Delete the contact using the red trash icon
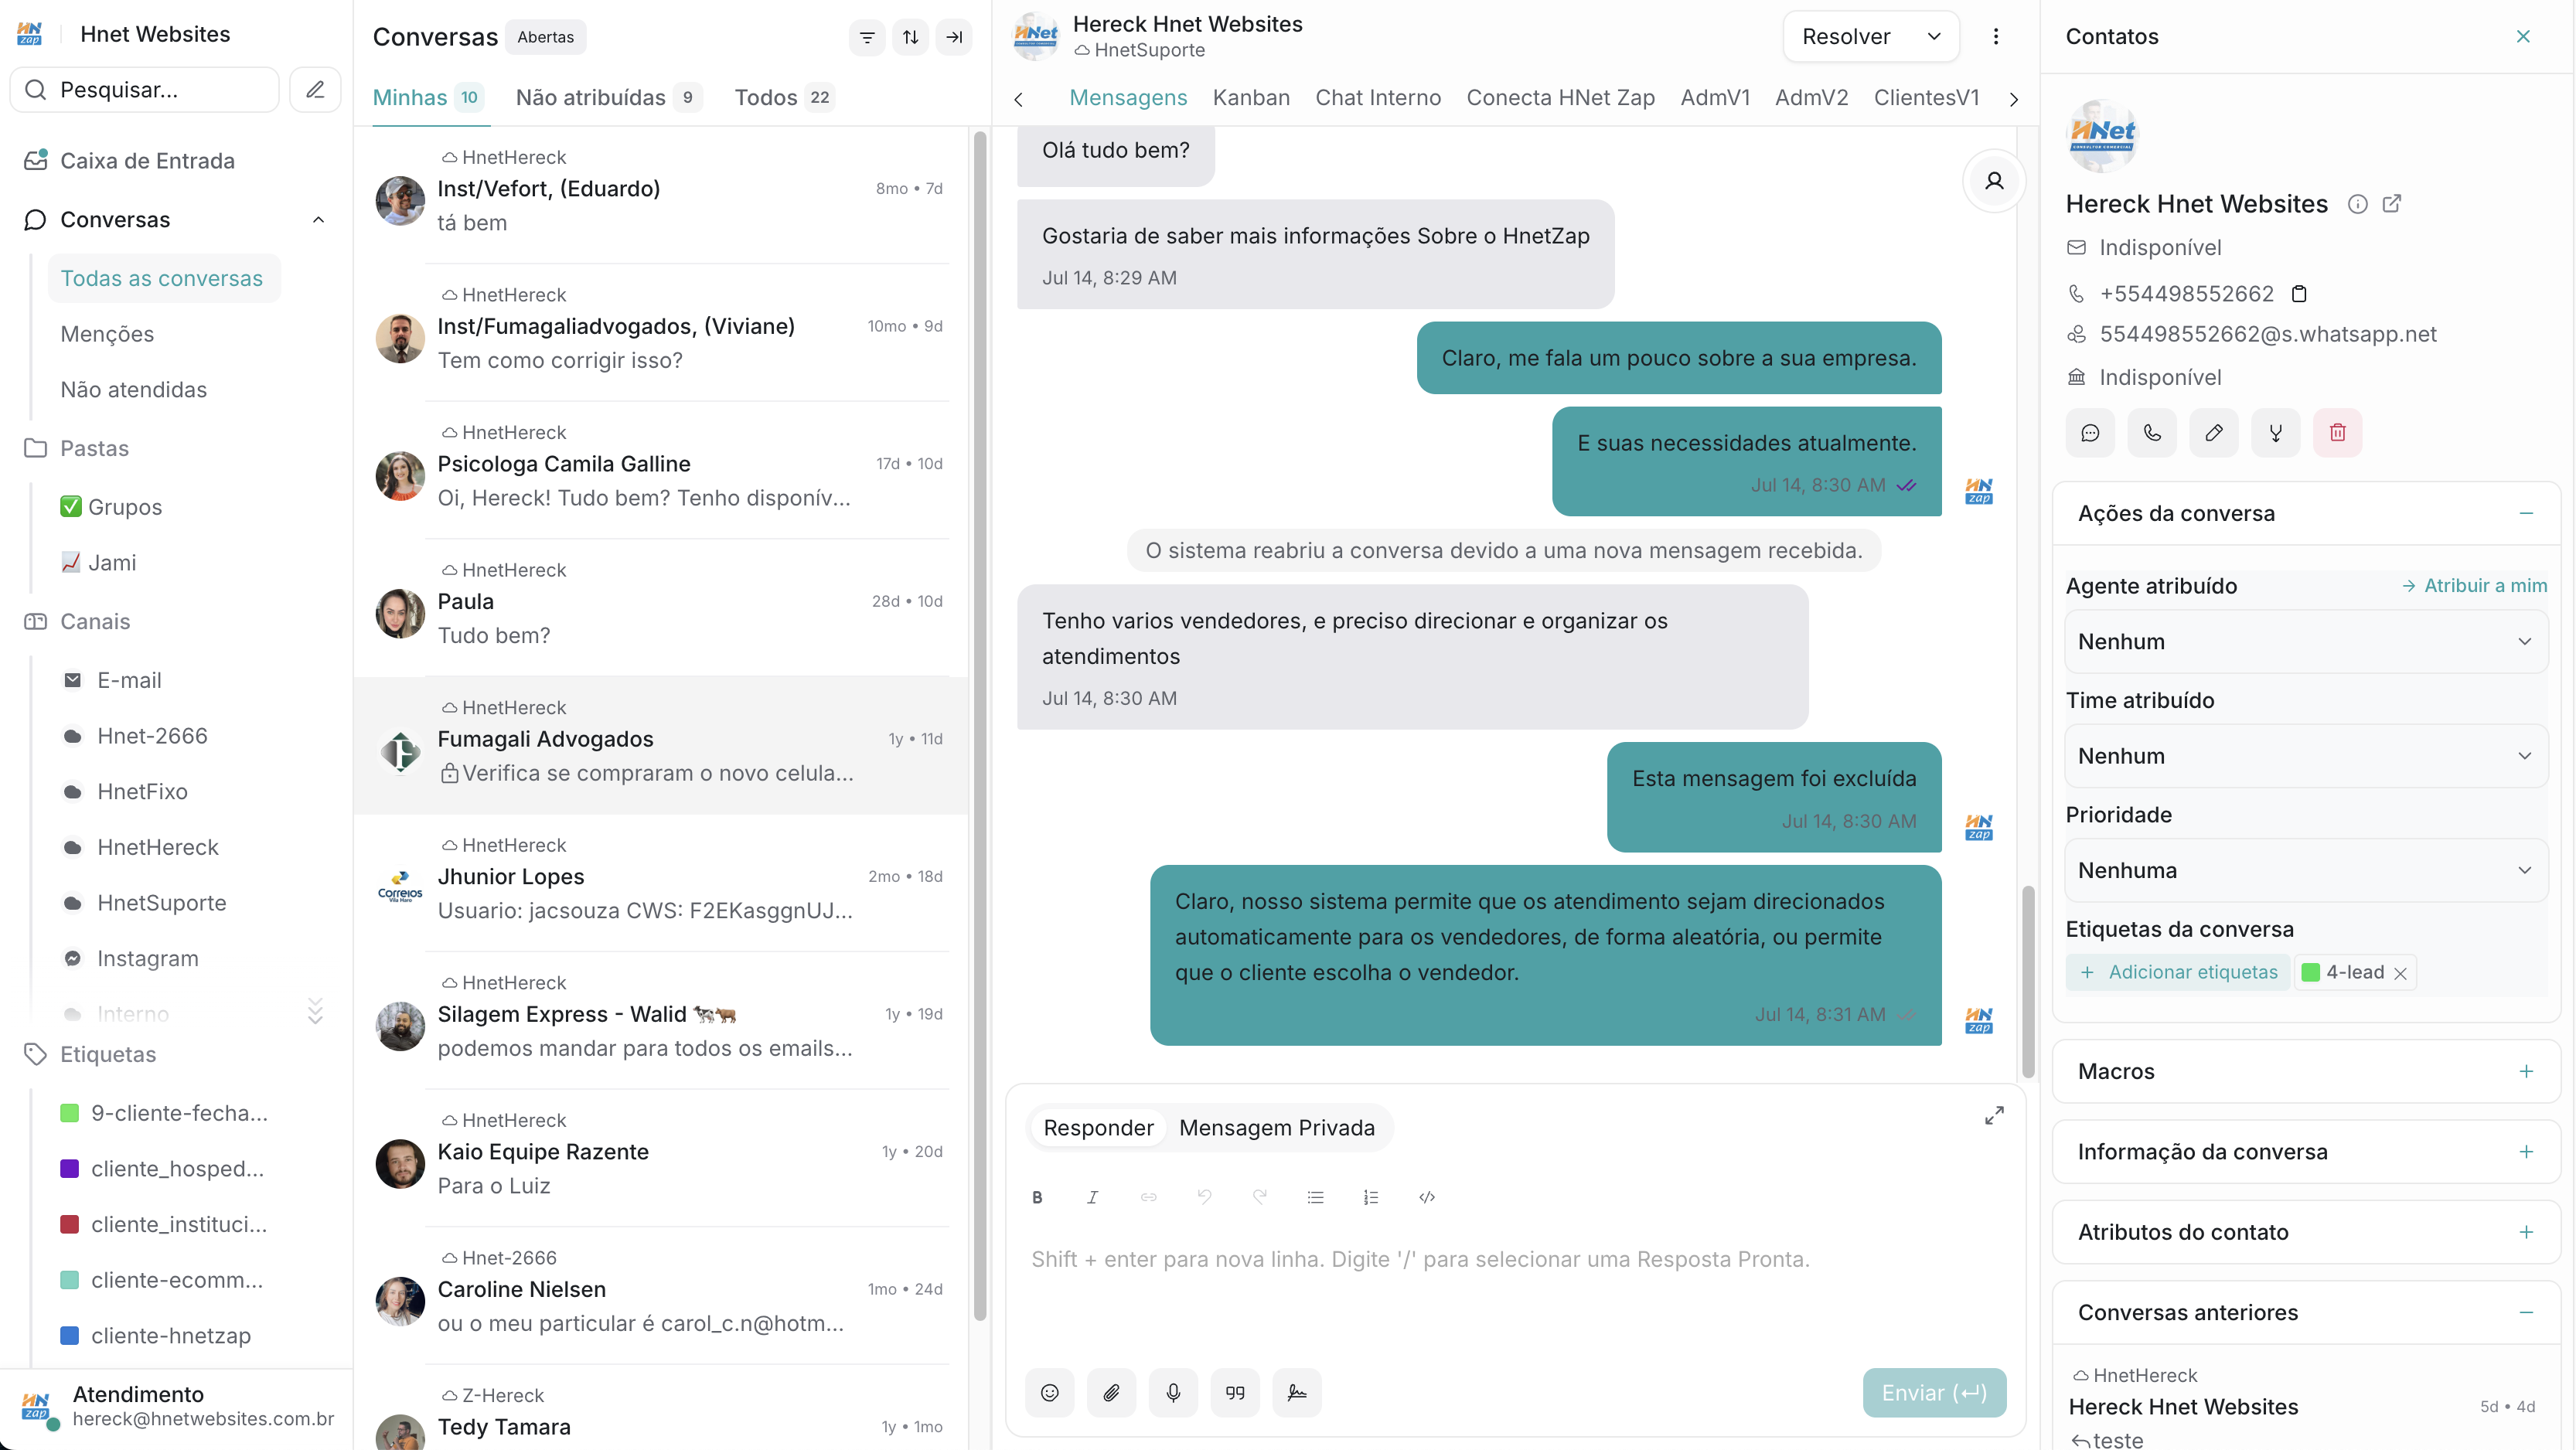Viewport: 2576px width, 1450px height. (x=2338, y=432)
